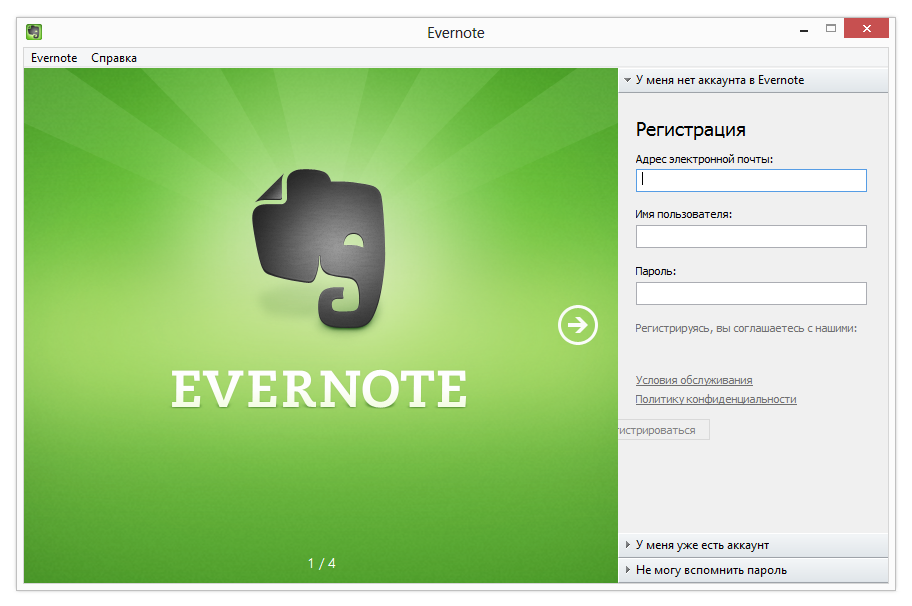Screen dimensions: 912x606
Task: Focus the 'Адрес электронной почты' input field
Action: coord(751,180)
